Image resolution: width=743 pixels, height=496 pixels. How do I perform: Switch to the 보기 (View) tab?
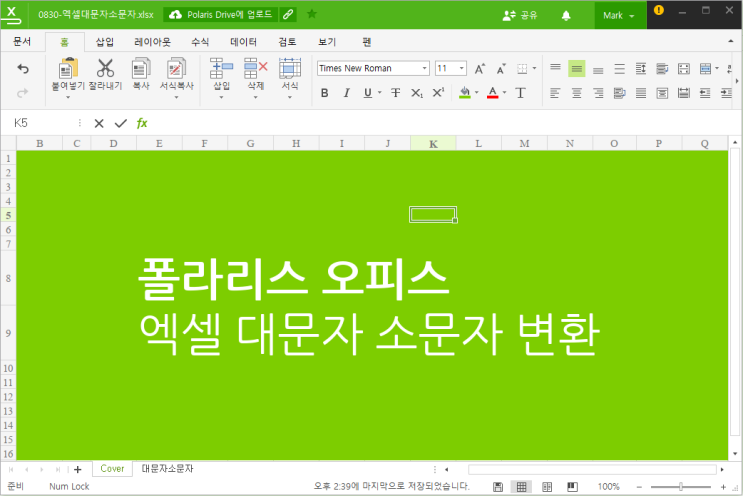click(327, 42)
